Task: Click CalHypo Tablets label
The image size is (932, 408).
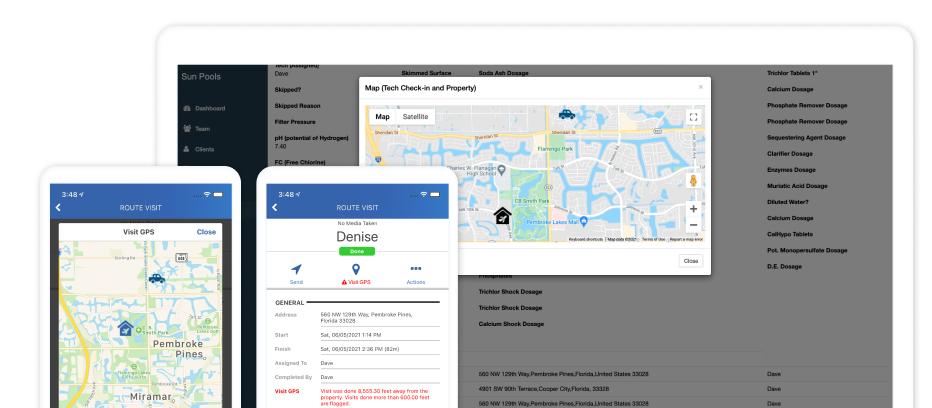Action: 789,234
